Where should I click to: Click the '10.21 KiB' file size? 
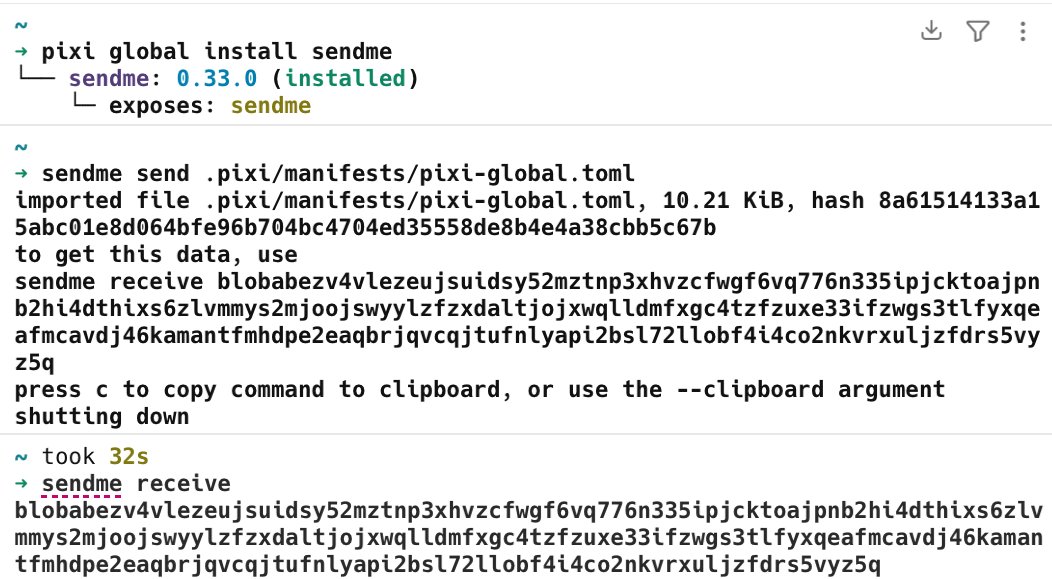coord(723,201)
